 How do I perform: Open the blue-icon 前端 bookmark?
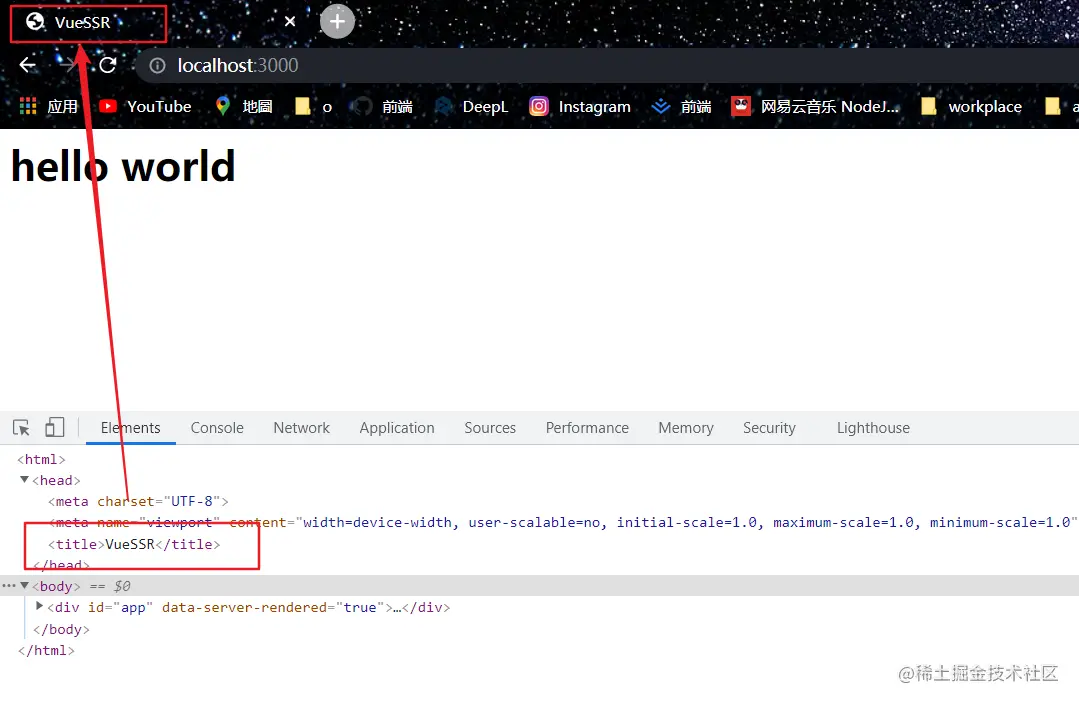pyautogui.click(x=681, y=106)
